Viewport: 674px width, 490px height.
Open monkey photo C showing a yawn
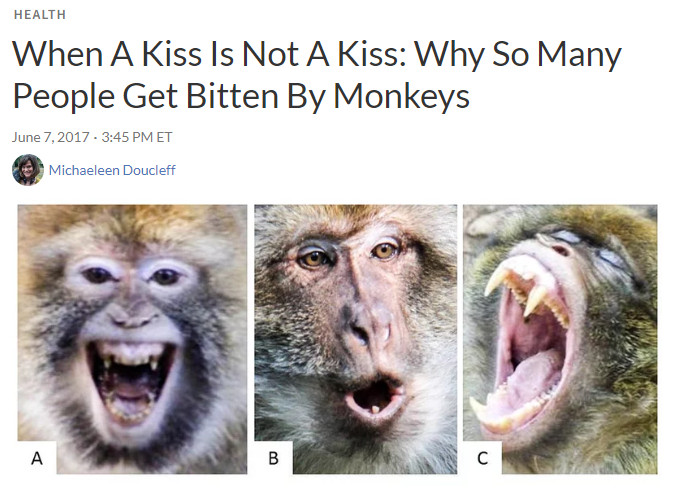(560, 339)
